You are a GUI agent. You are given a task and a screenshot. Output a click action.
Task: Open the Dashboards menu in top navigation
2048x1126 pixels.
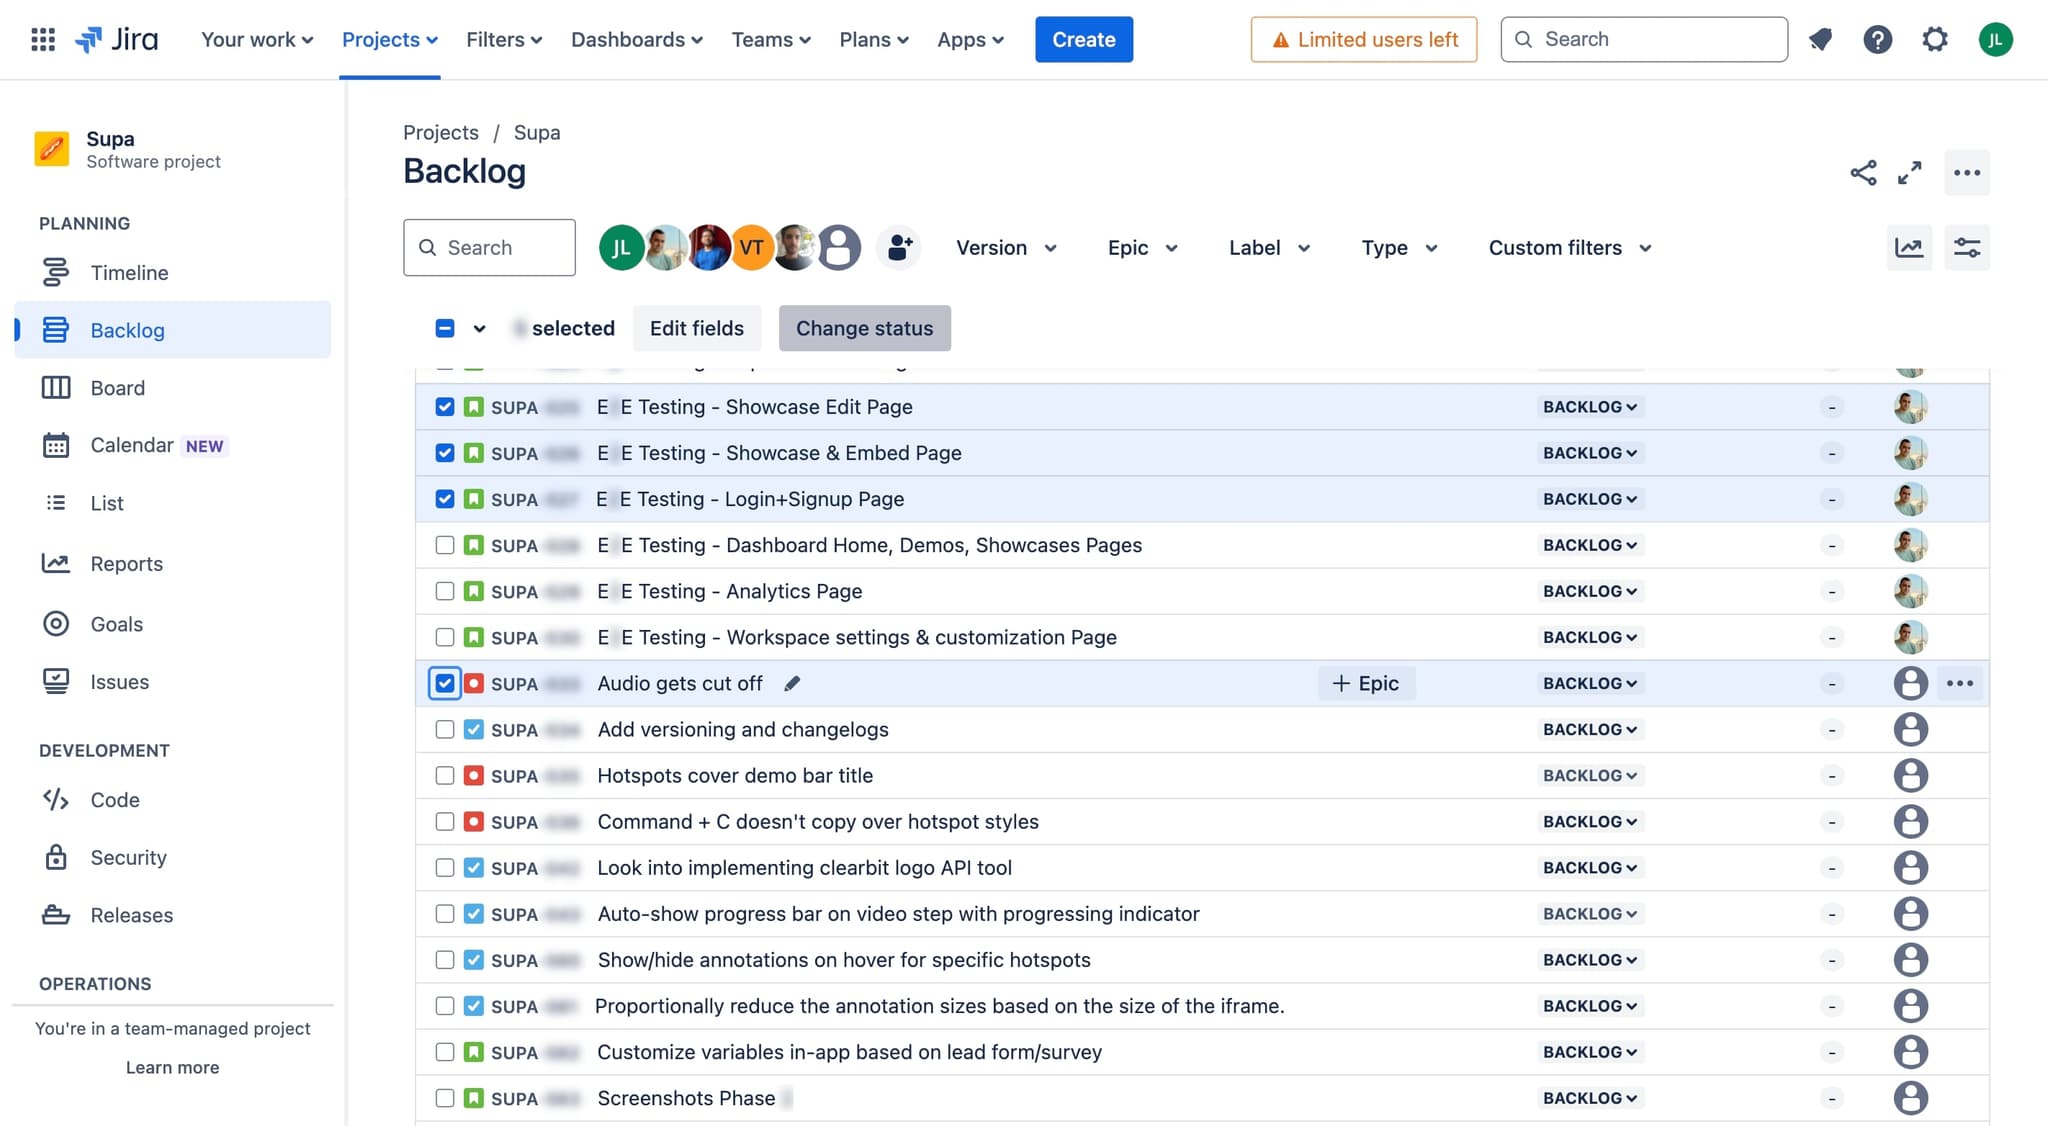636,39
